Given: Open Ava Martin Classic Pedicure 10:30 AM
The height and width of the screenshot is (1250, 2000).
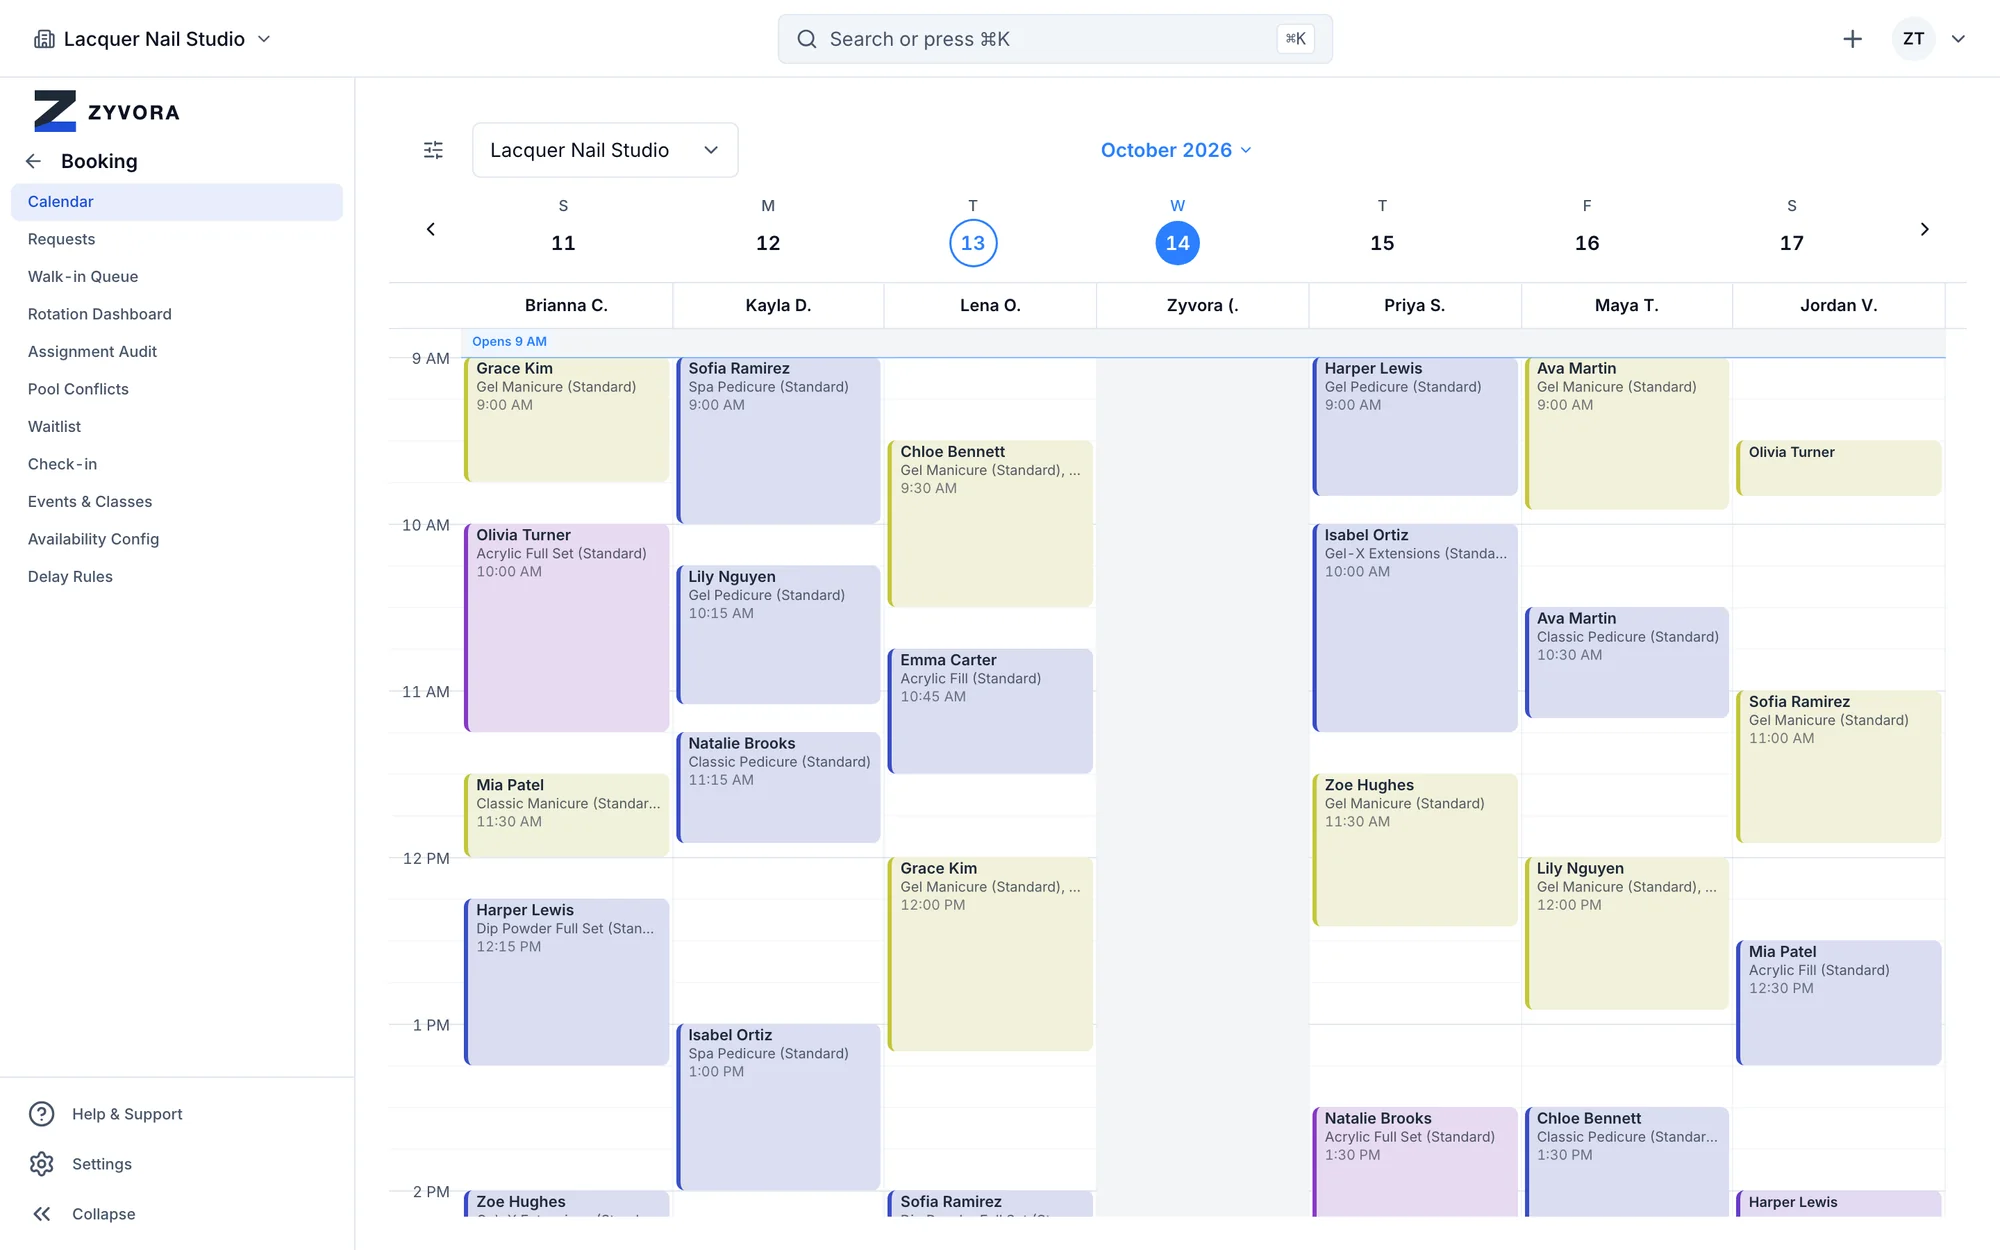Looking at the screenshot, I should [1626, 662].
